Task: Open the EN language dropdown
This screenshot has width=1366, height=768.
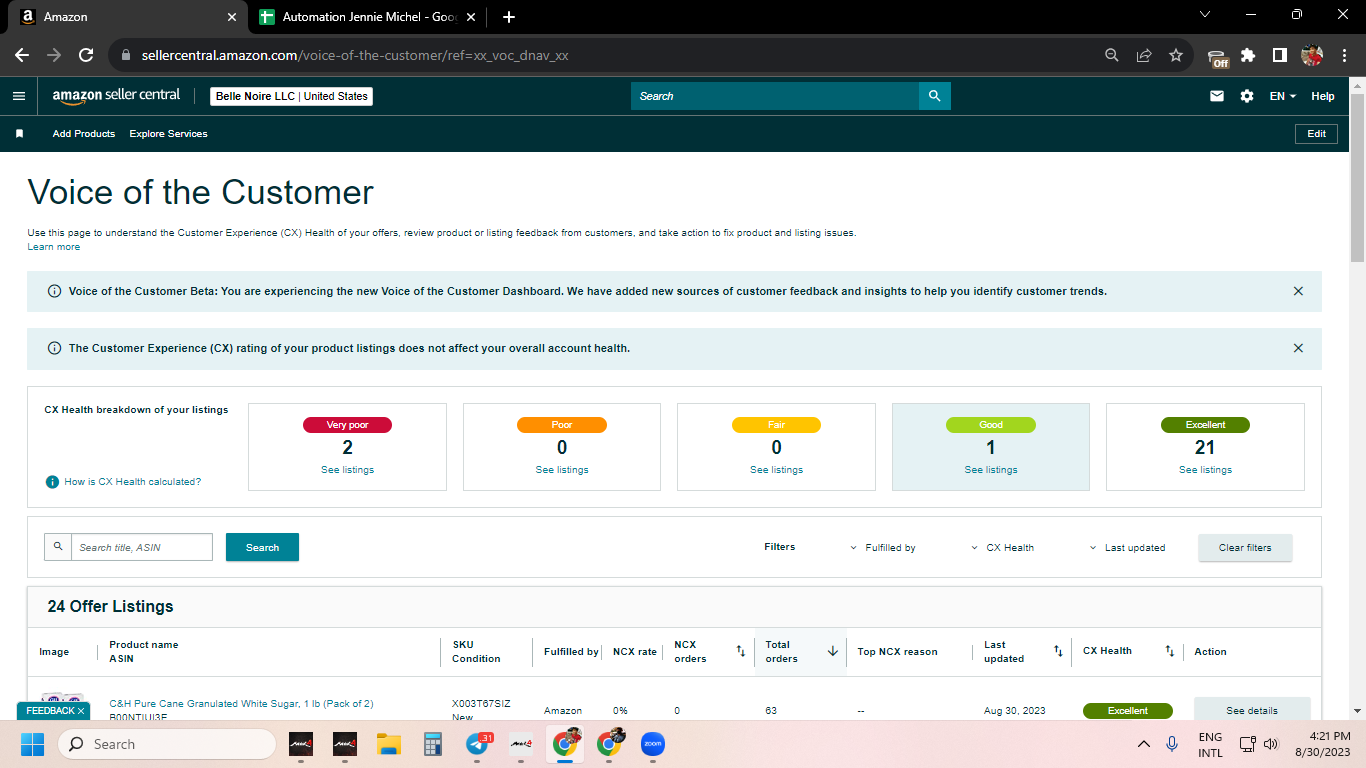Action: point(1283,96)
